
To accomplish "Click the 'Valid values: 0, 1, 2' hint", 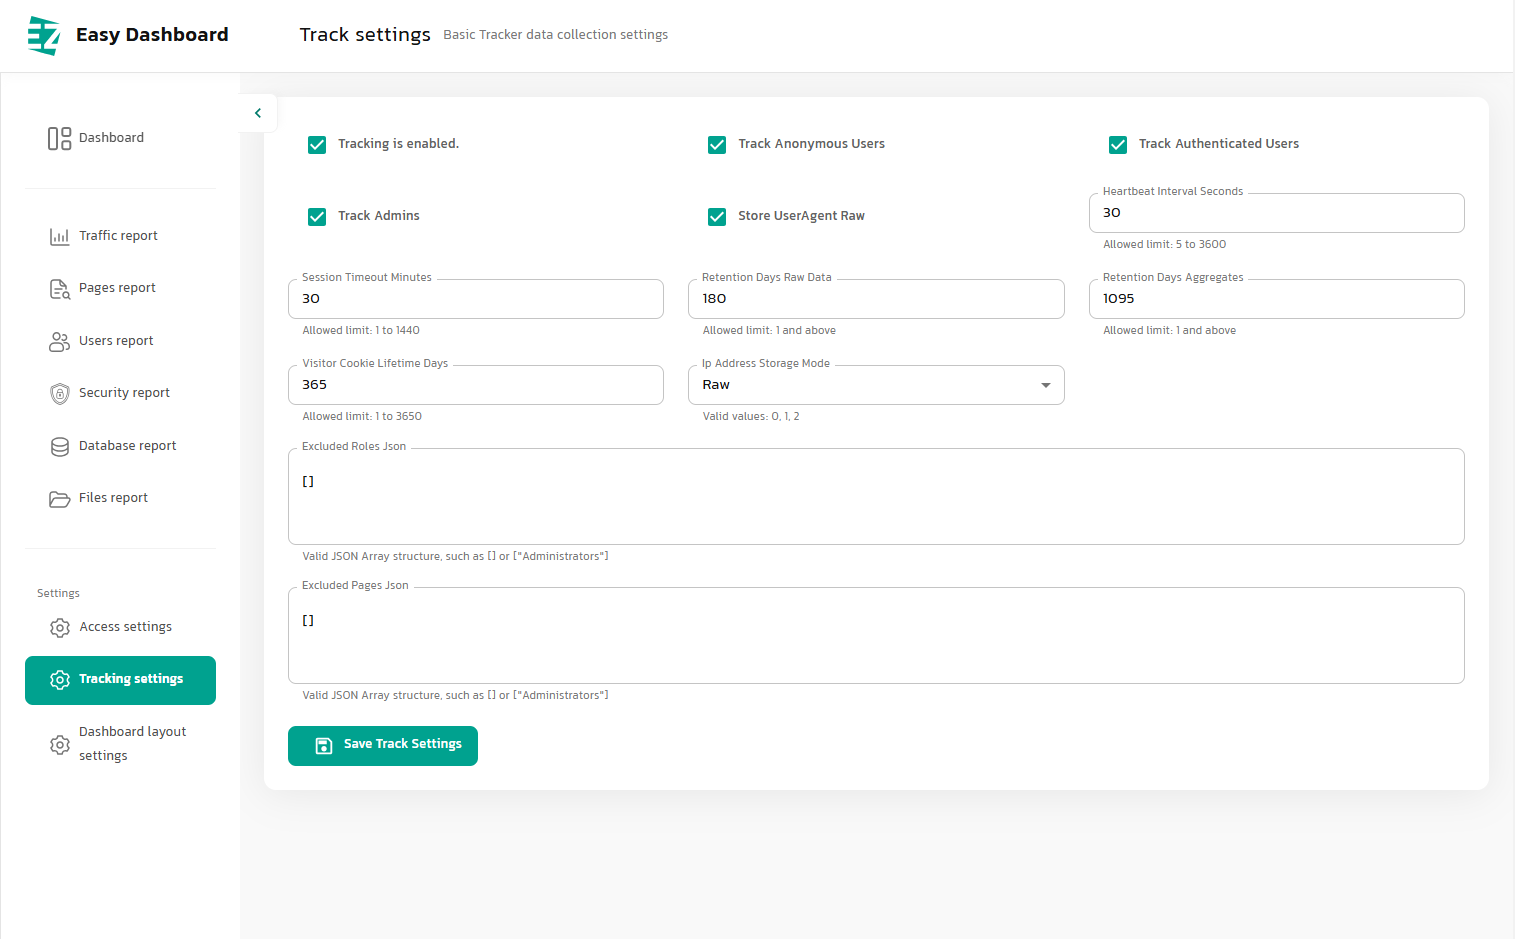I will click(751, 417).
